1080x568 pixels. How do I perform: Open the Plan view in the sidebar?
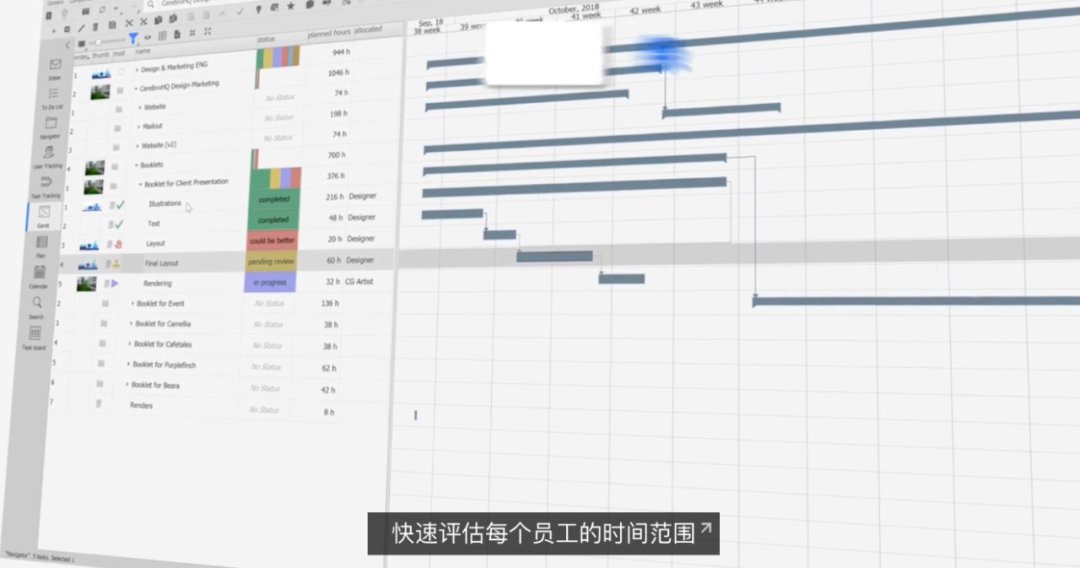41,246
